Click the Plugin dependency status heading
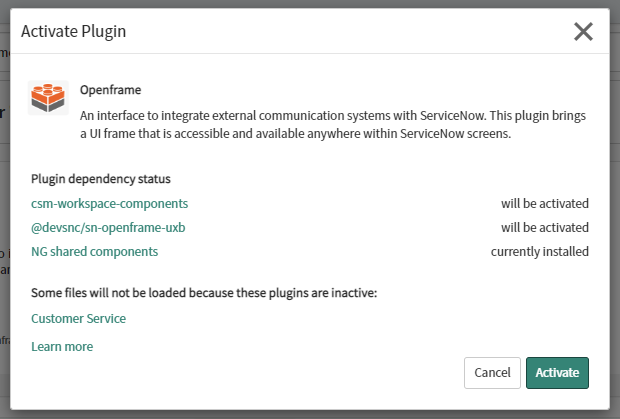The width and height of the screenshot is (620, 419). [x=100, y=179]
